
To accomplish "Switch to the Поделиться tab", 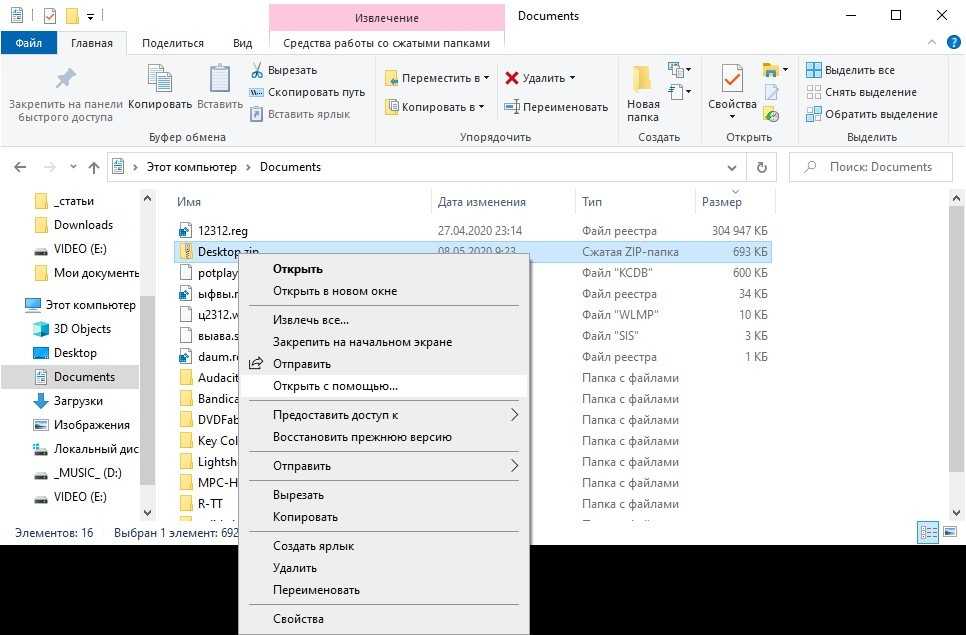I will click(x=172, y=42).
